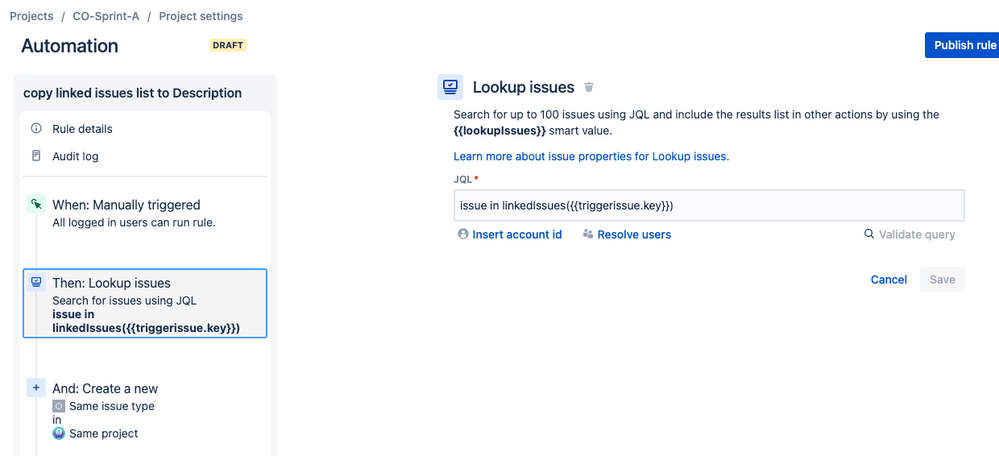Select the Then: Lookup issues step

pos(145,303)
